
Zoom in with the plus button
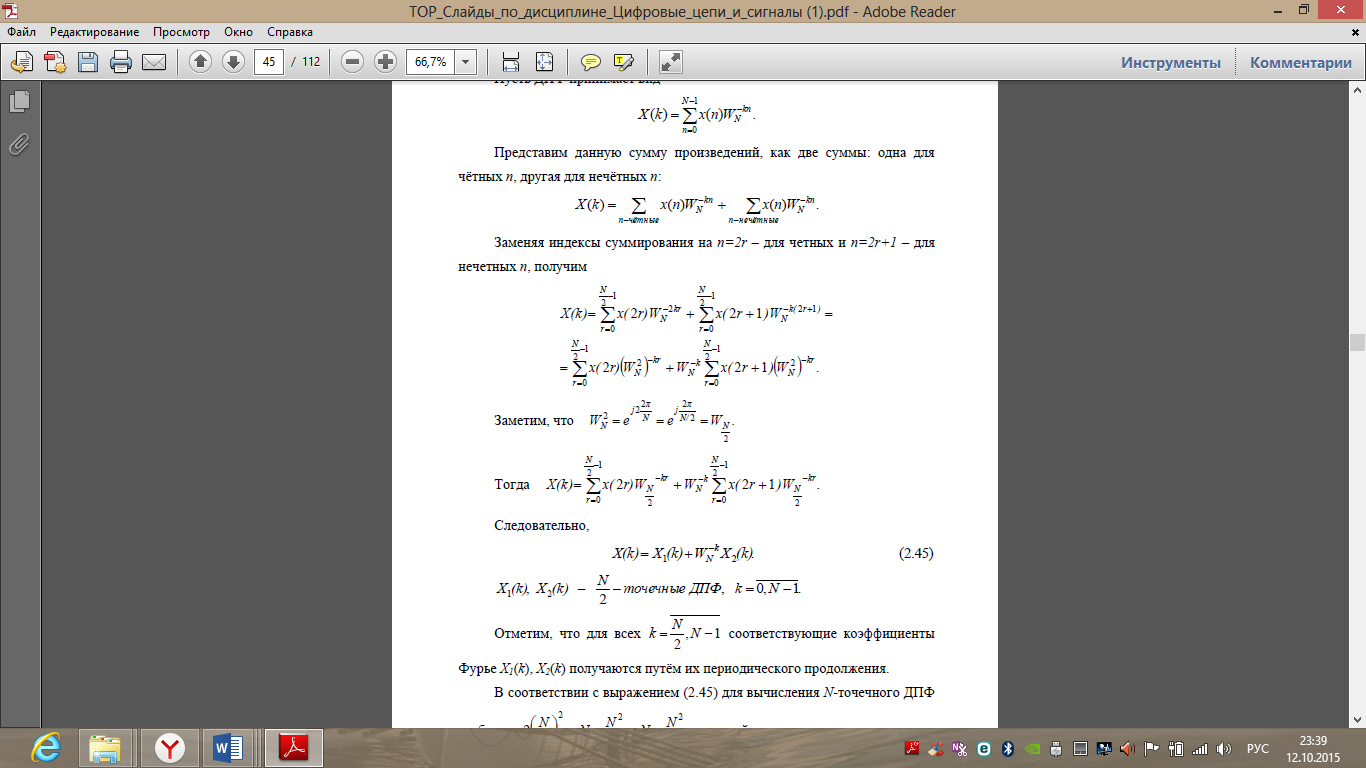[x=385, y=62]
